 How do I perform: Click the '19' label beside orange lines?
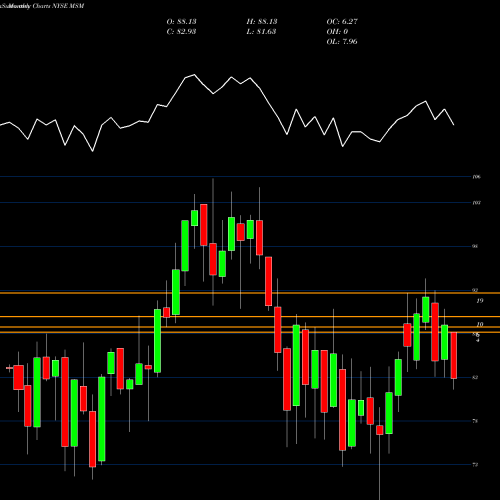[x=480, y=301]
